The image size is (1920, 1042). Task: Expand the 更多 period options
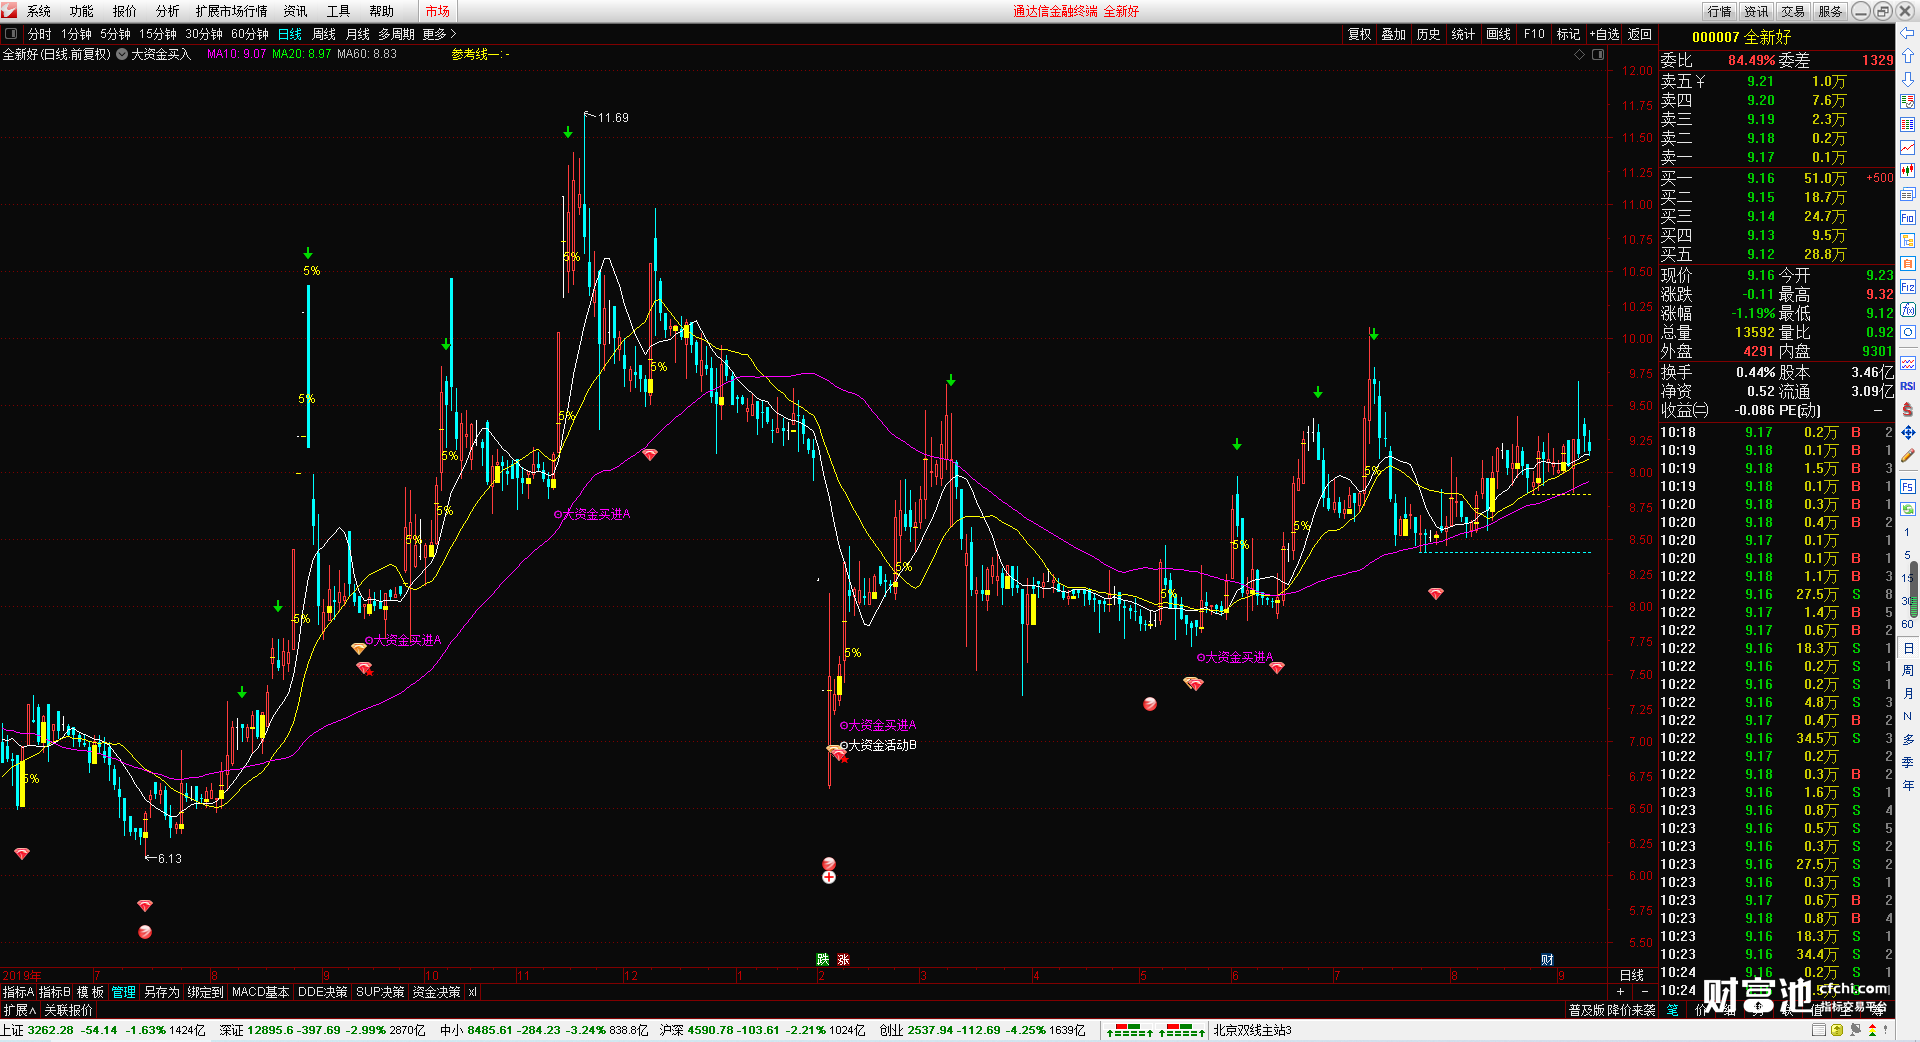coord(439,34)
